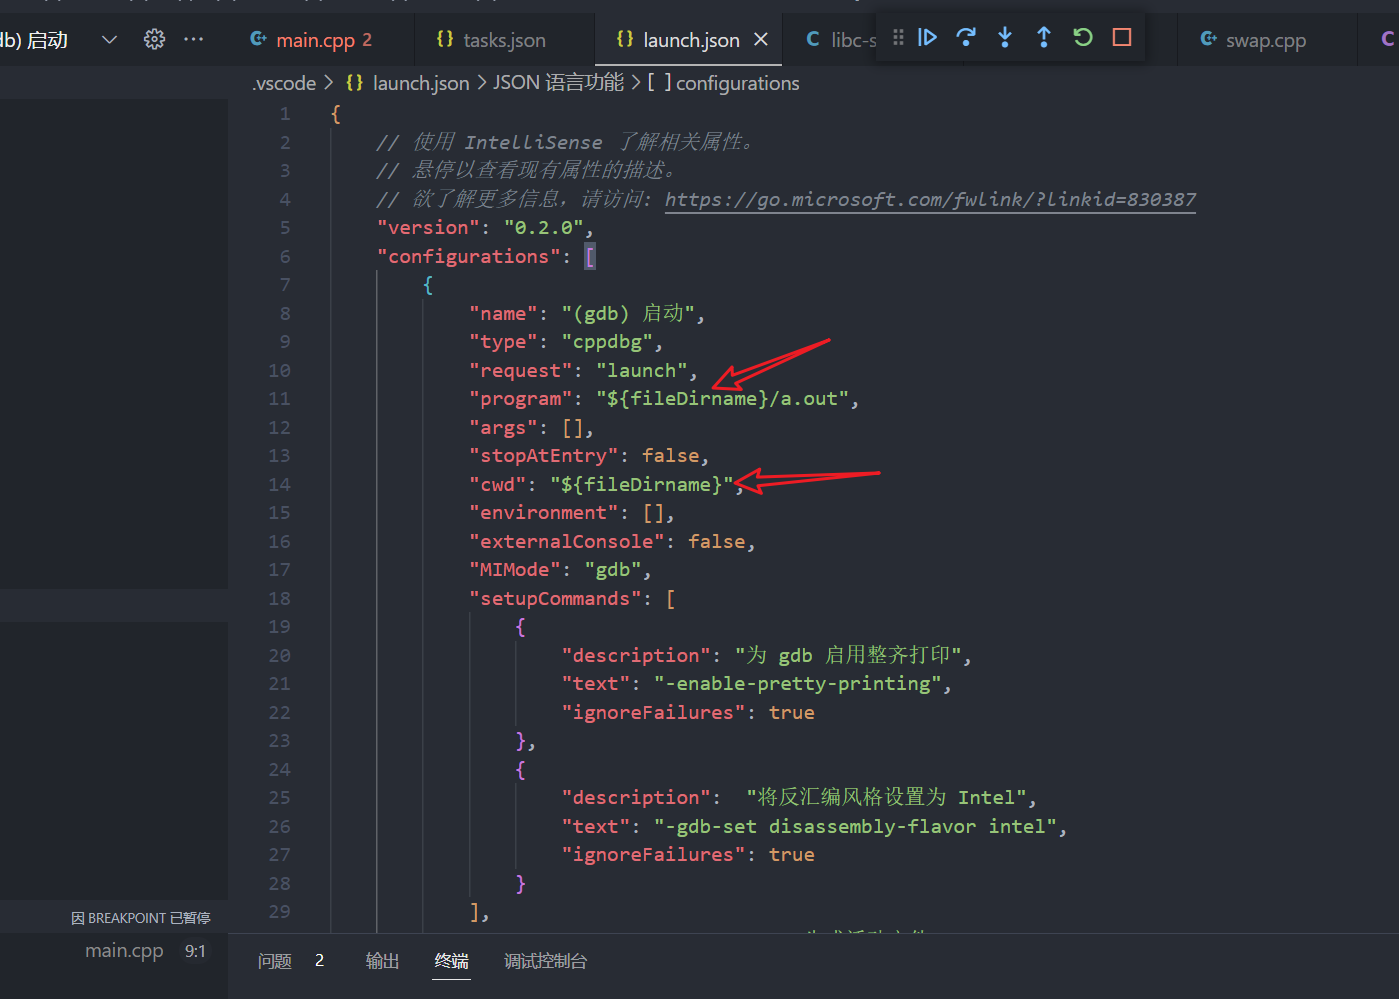Open the 调试控制台 debug console tab

click(x=545, y=961)
